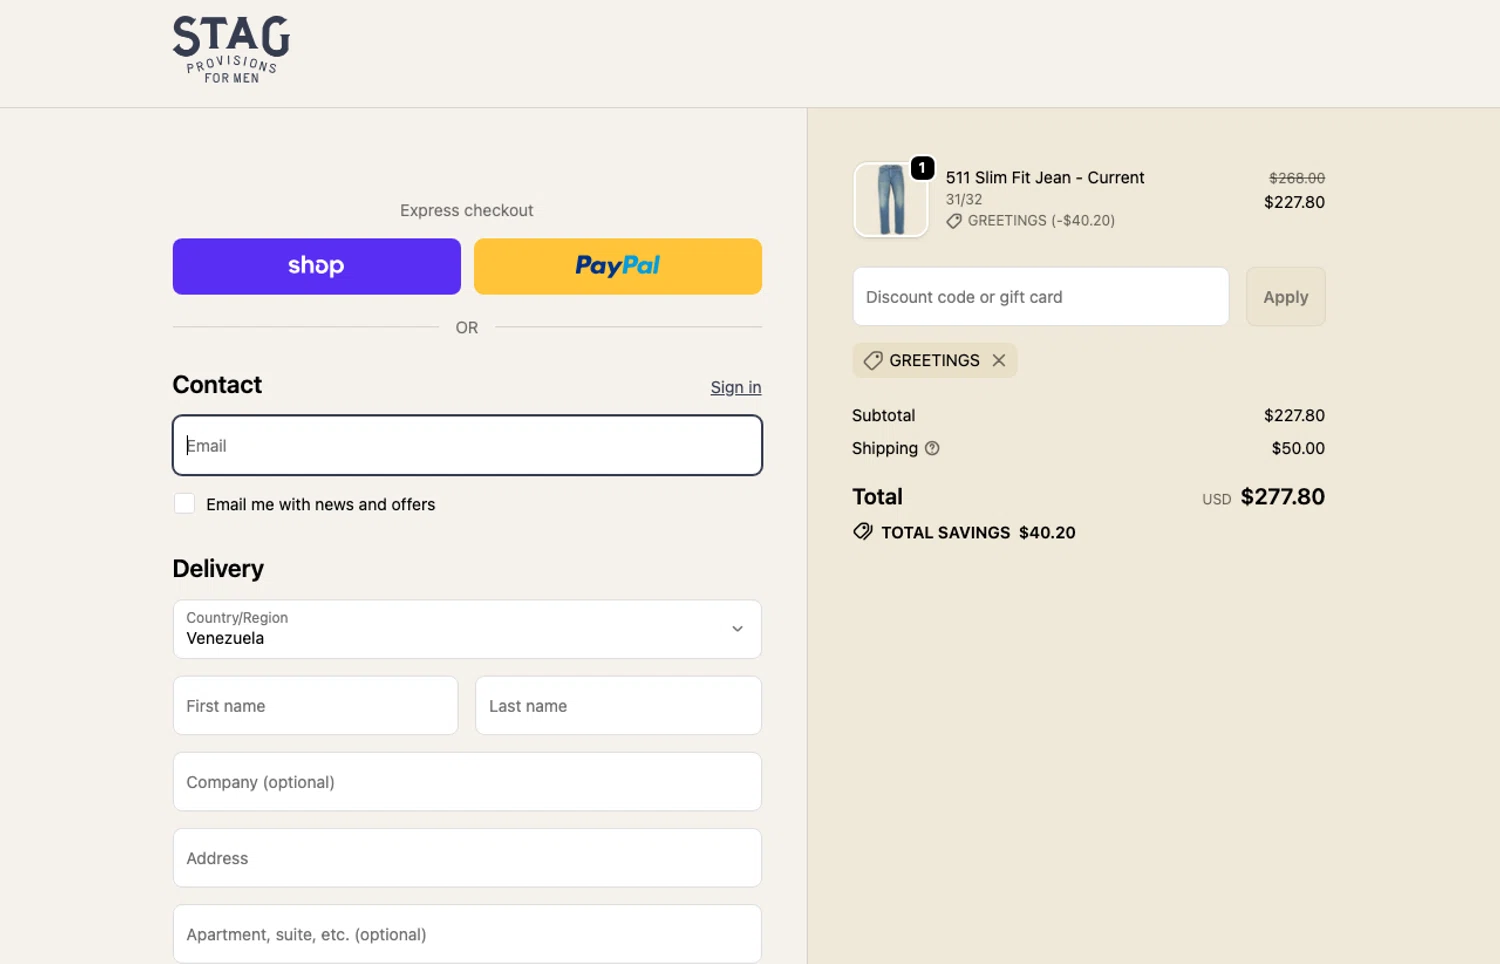
Task: Click the product name 511 Slim Fit Jean - Current
Action: point(1045,177)
